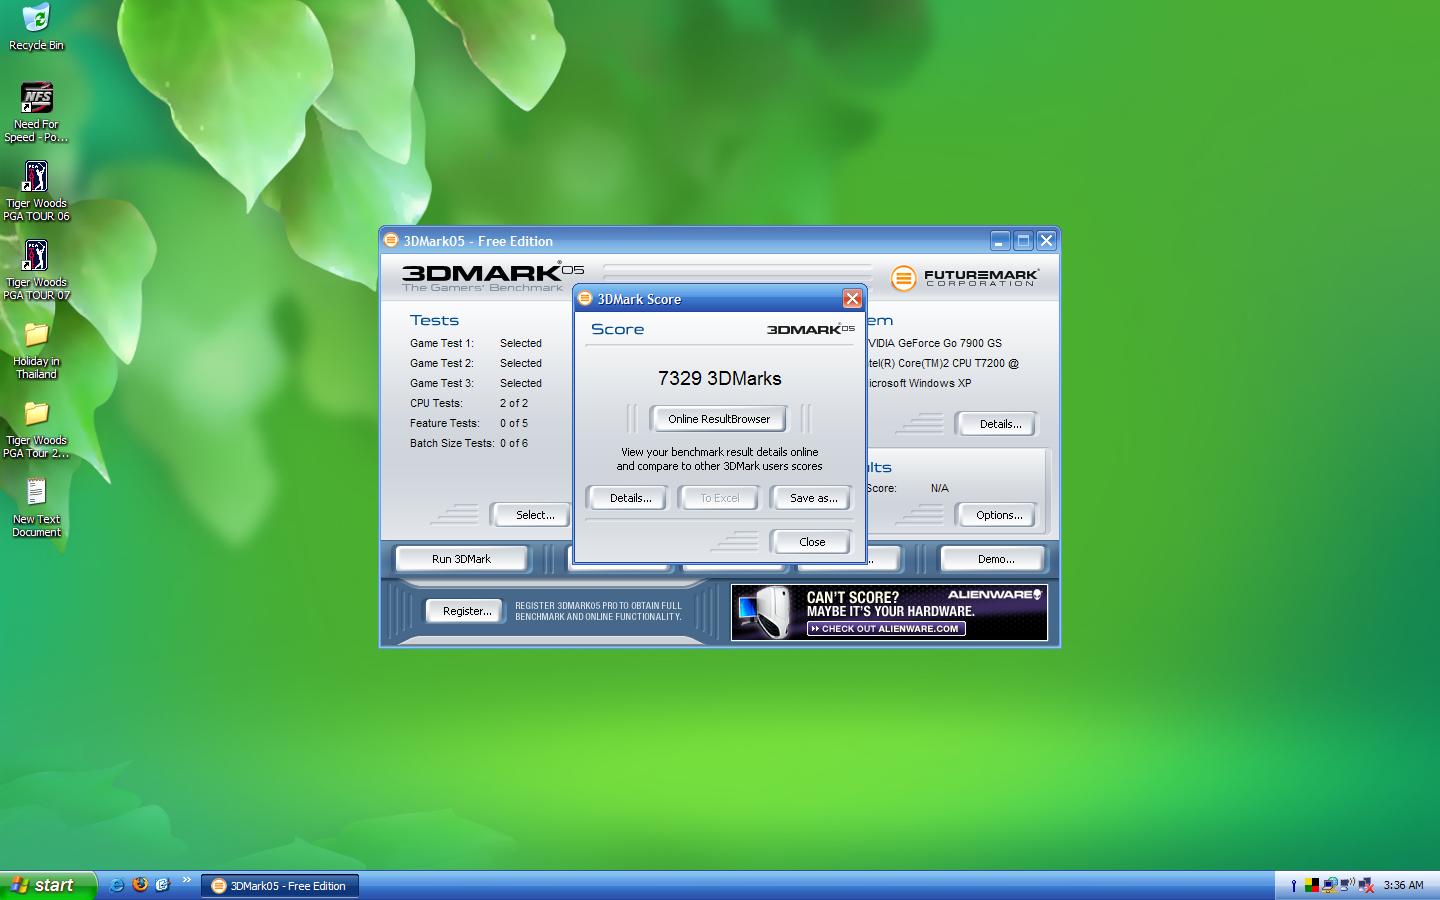1440x900 pixels.
Task: Click the blue key tray icon
Action: pos(1294,885)
